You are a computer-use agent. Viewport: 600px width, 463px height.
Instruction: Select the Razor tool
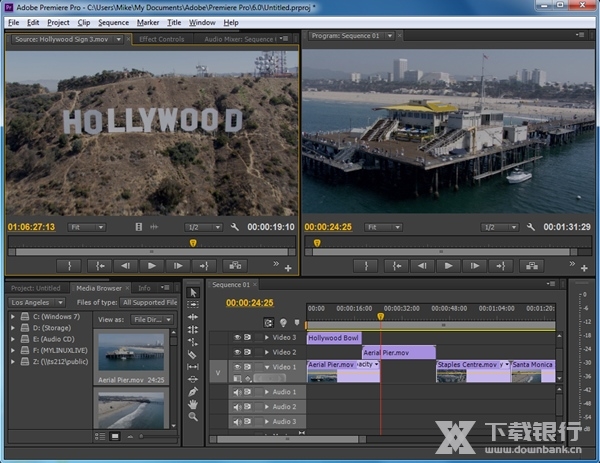[193, 354]
